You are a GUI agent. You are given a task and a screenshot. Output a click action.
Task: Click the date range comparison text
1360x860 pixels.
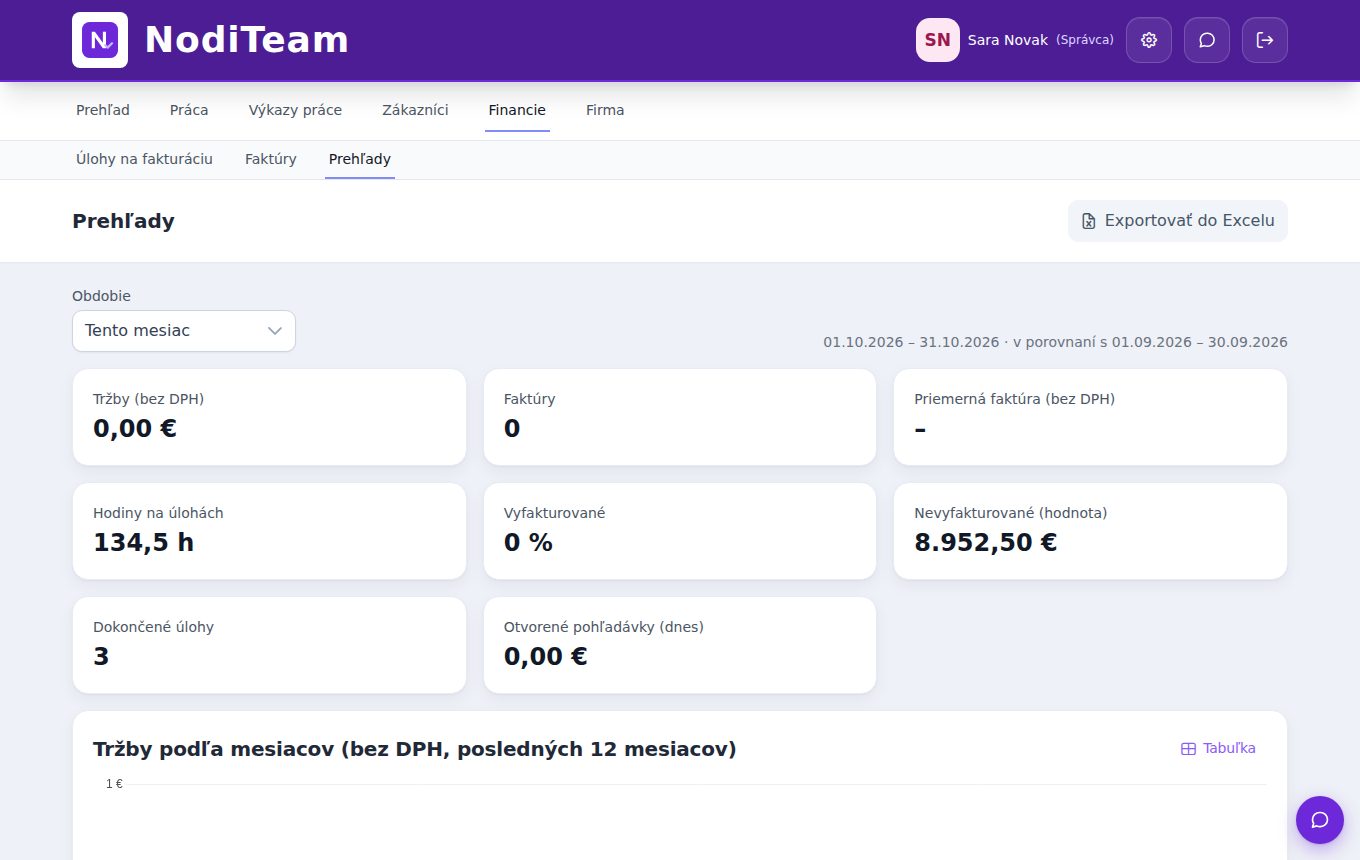(x=1056, y=342)
